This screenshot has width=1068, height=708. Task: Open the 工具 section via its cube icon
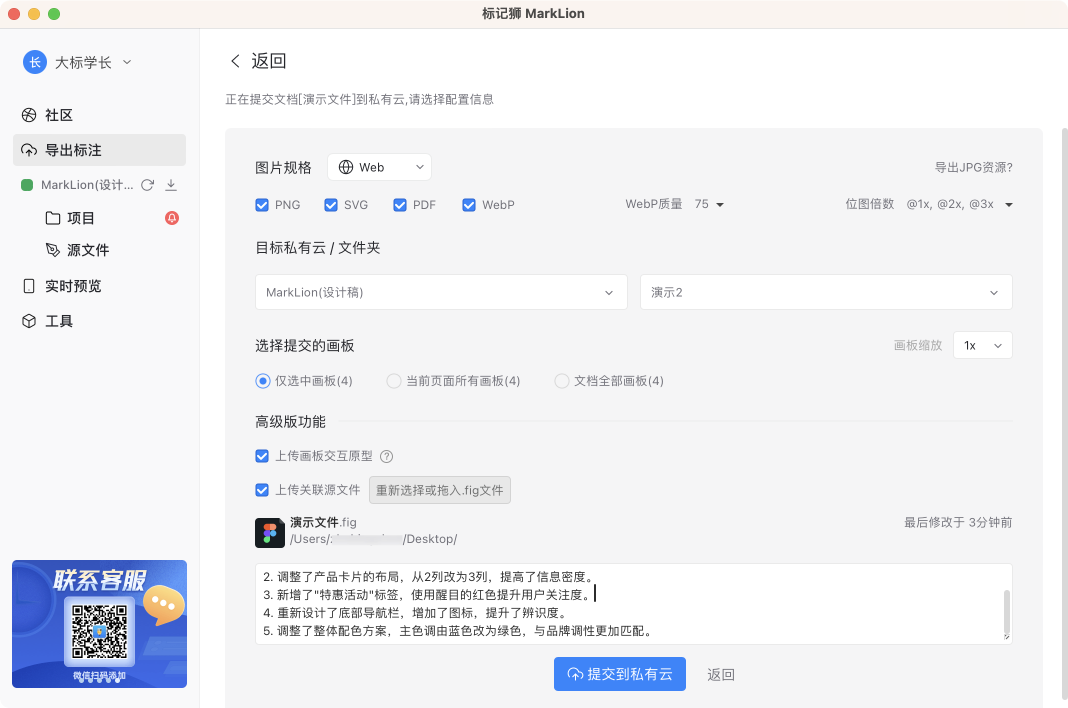click(29, 321)
